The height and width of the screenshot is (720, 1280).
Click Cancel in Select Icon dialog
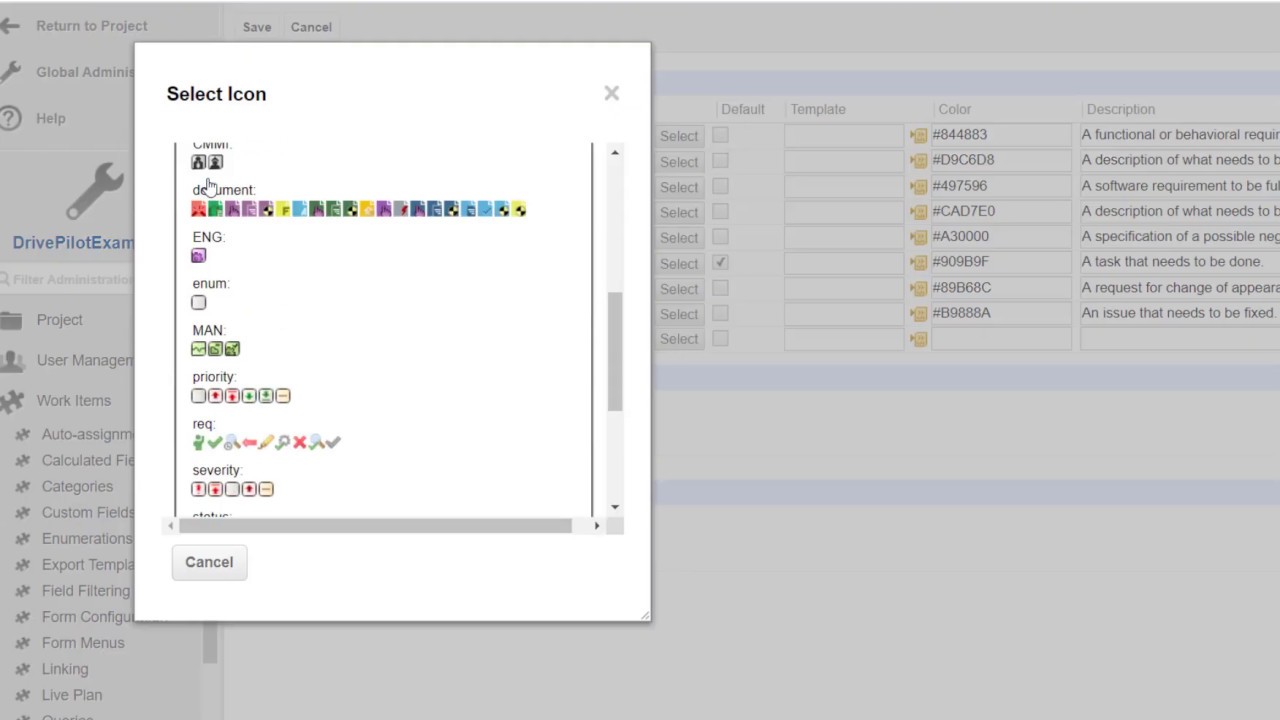tap(209, 562)
